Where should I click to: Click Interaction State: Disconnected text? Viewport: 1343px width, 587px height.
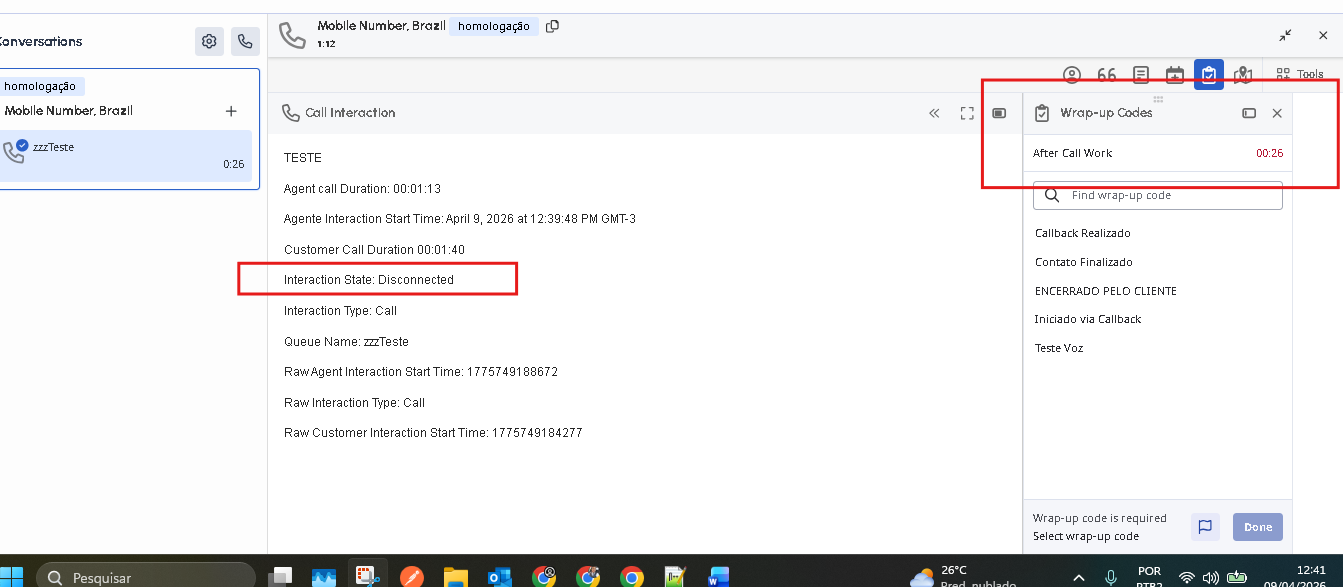pos(369,280)
